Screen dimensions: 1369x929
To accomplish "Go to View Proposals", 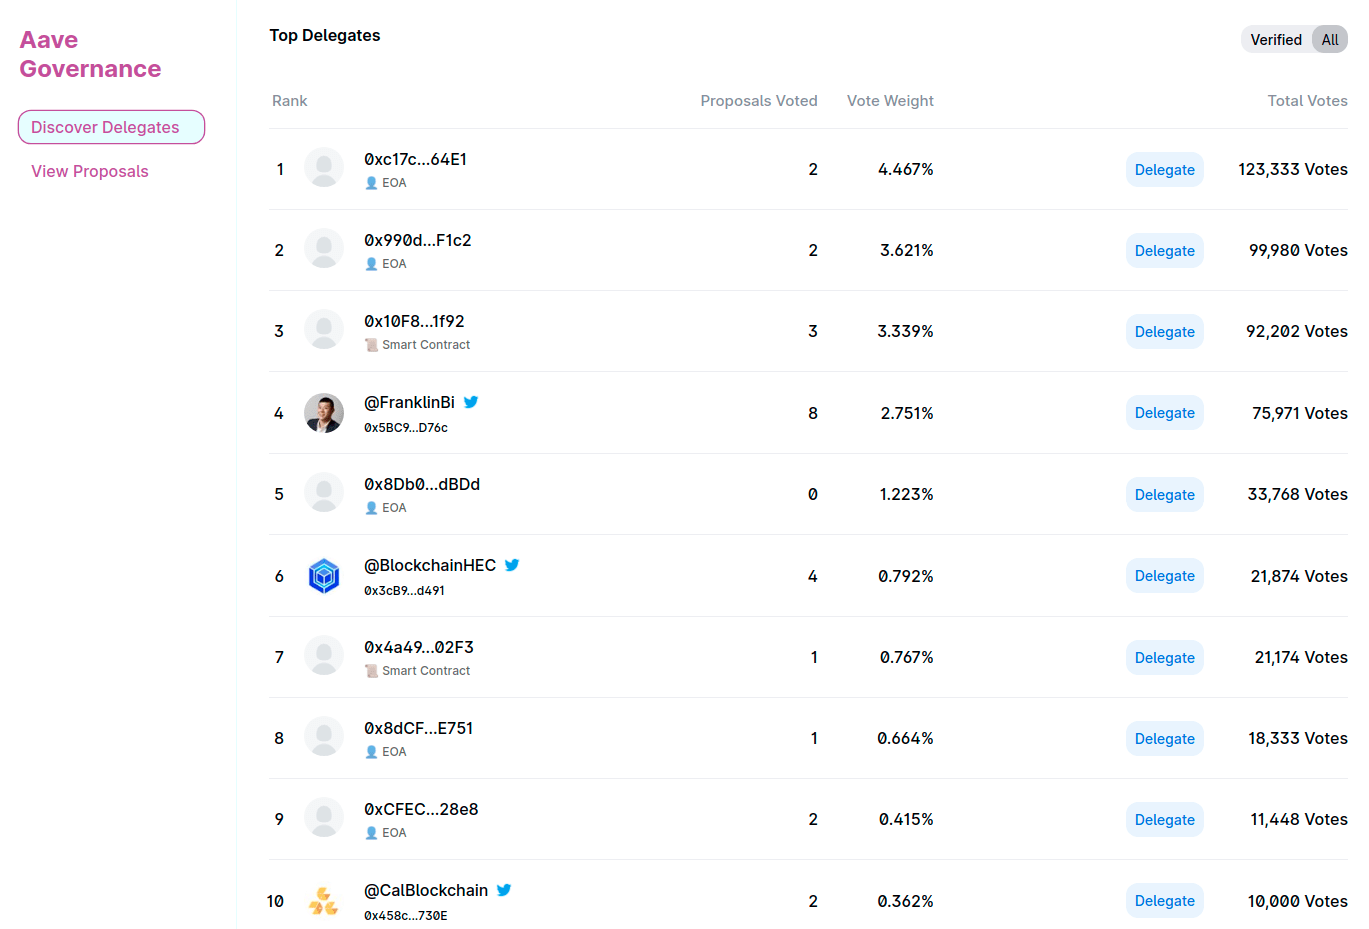I will click(x=90, y=171).
